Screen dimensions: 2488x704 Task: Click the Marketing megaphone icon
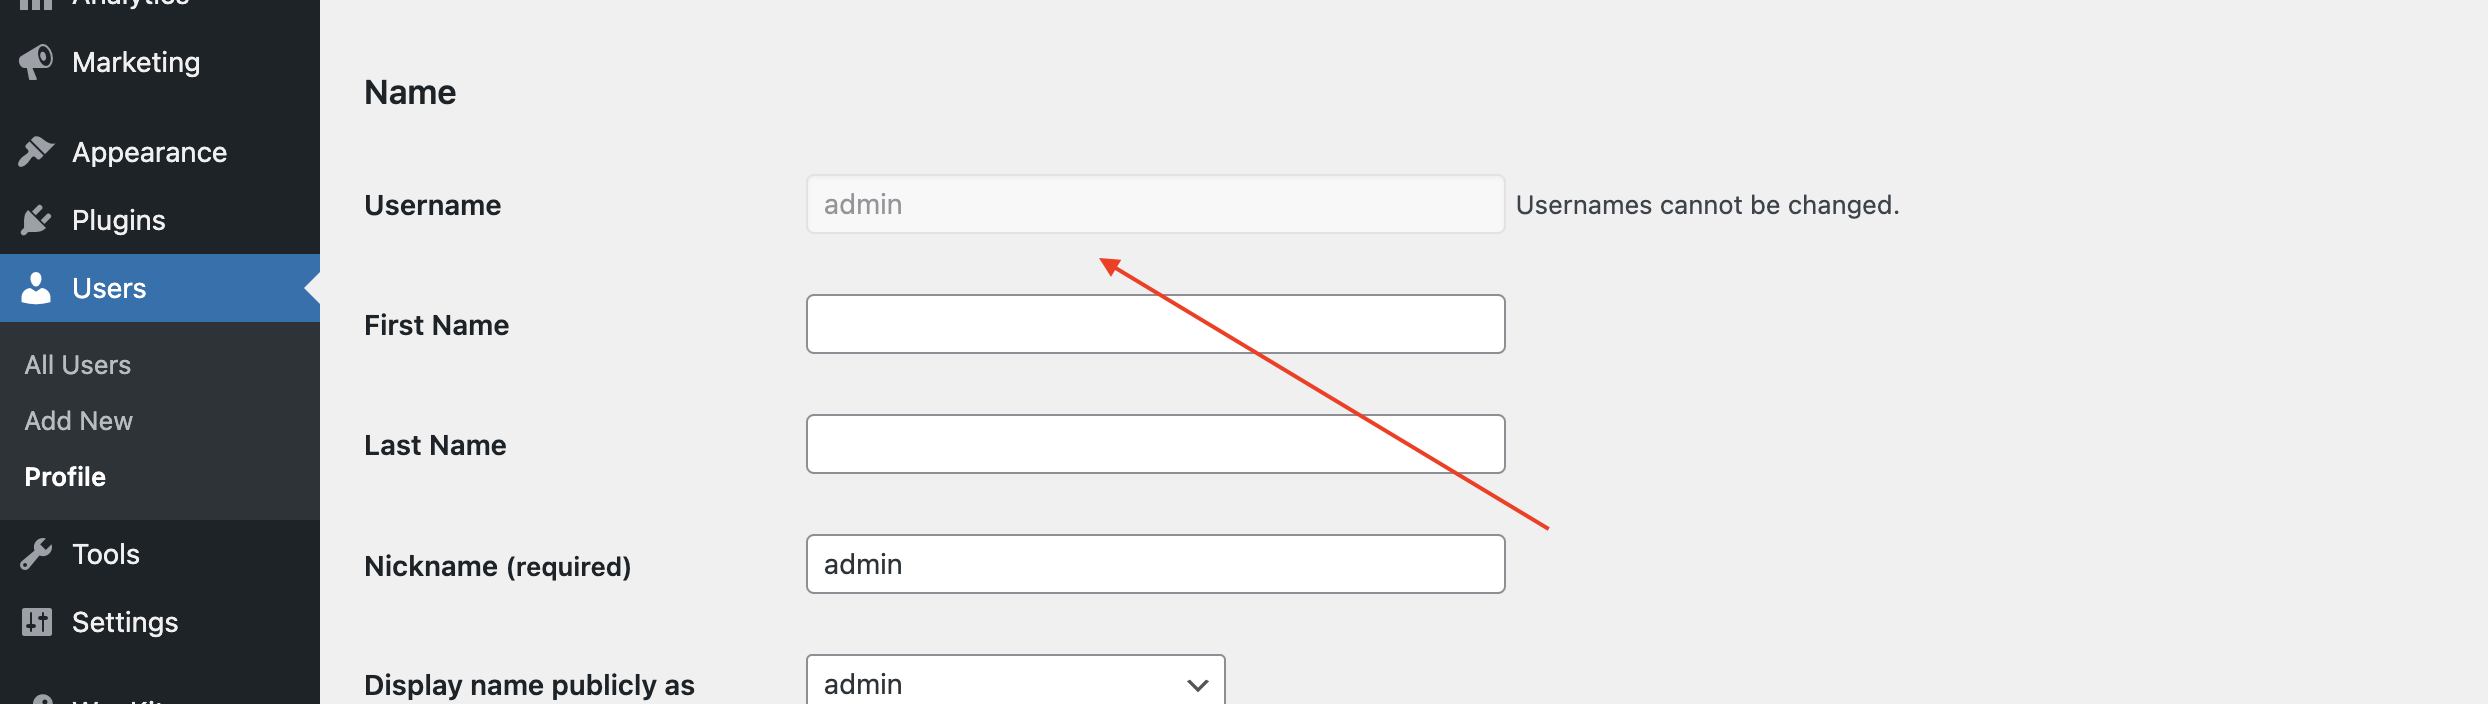(36, 62)
